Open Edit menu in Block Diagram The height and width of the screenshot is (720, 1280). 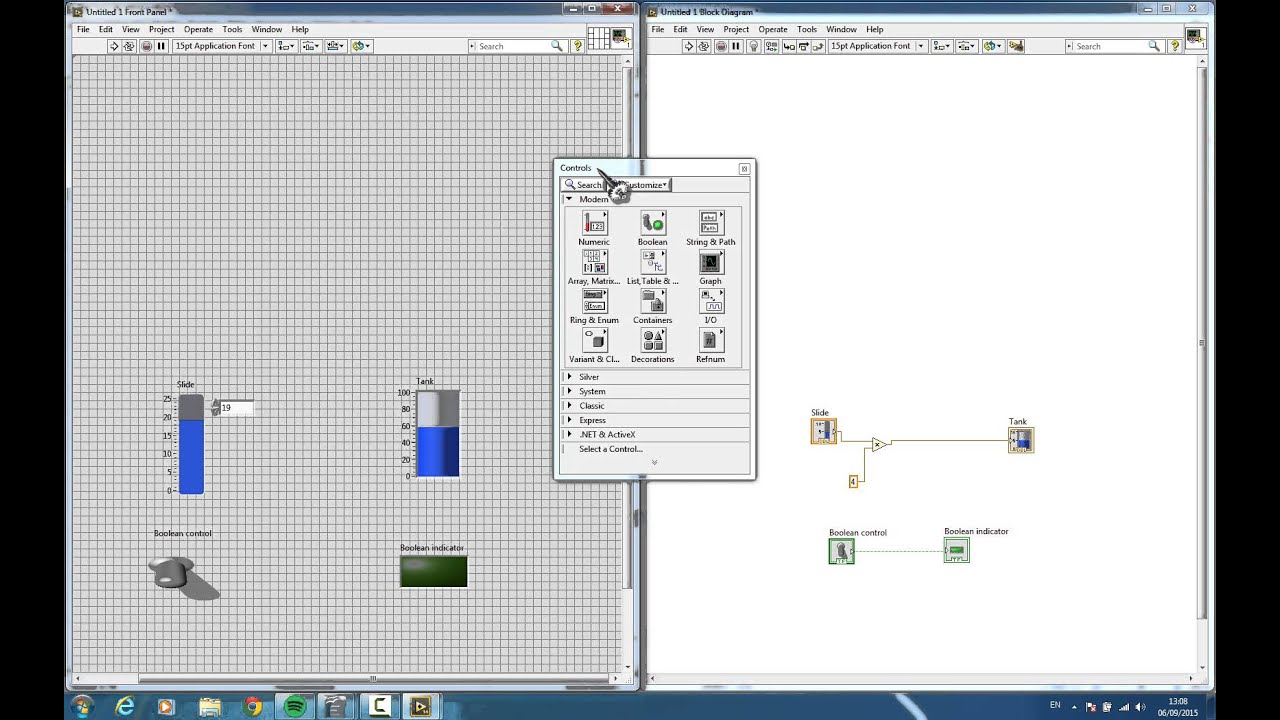680,29
